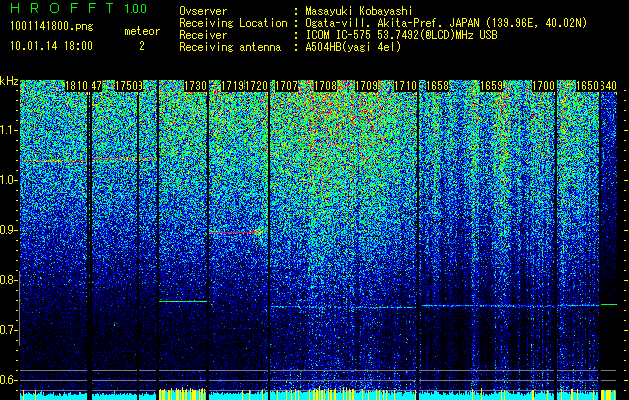The width and height of the screenshot is (629, 400).
Task: Click the 0.6 kHz axis tick label
Action: click(x=9, y=380)
